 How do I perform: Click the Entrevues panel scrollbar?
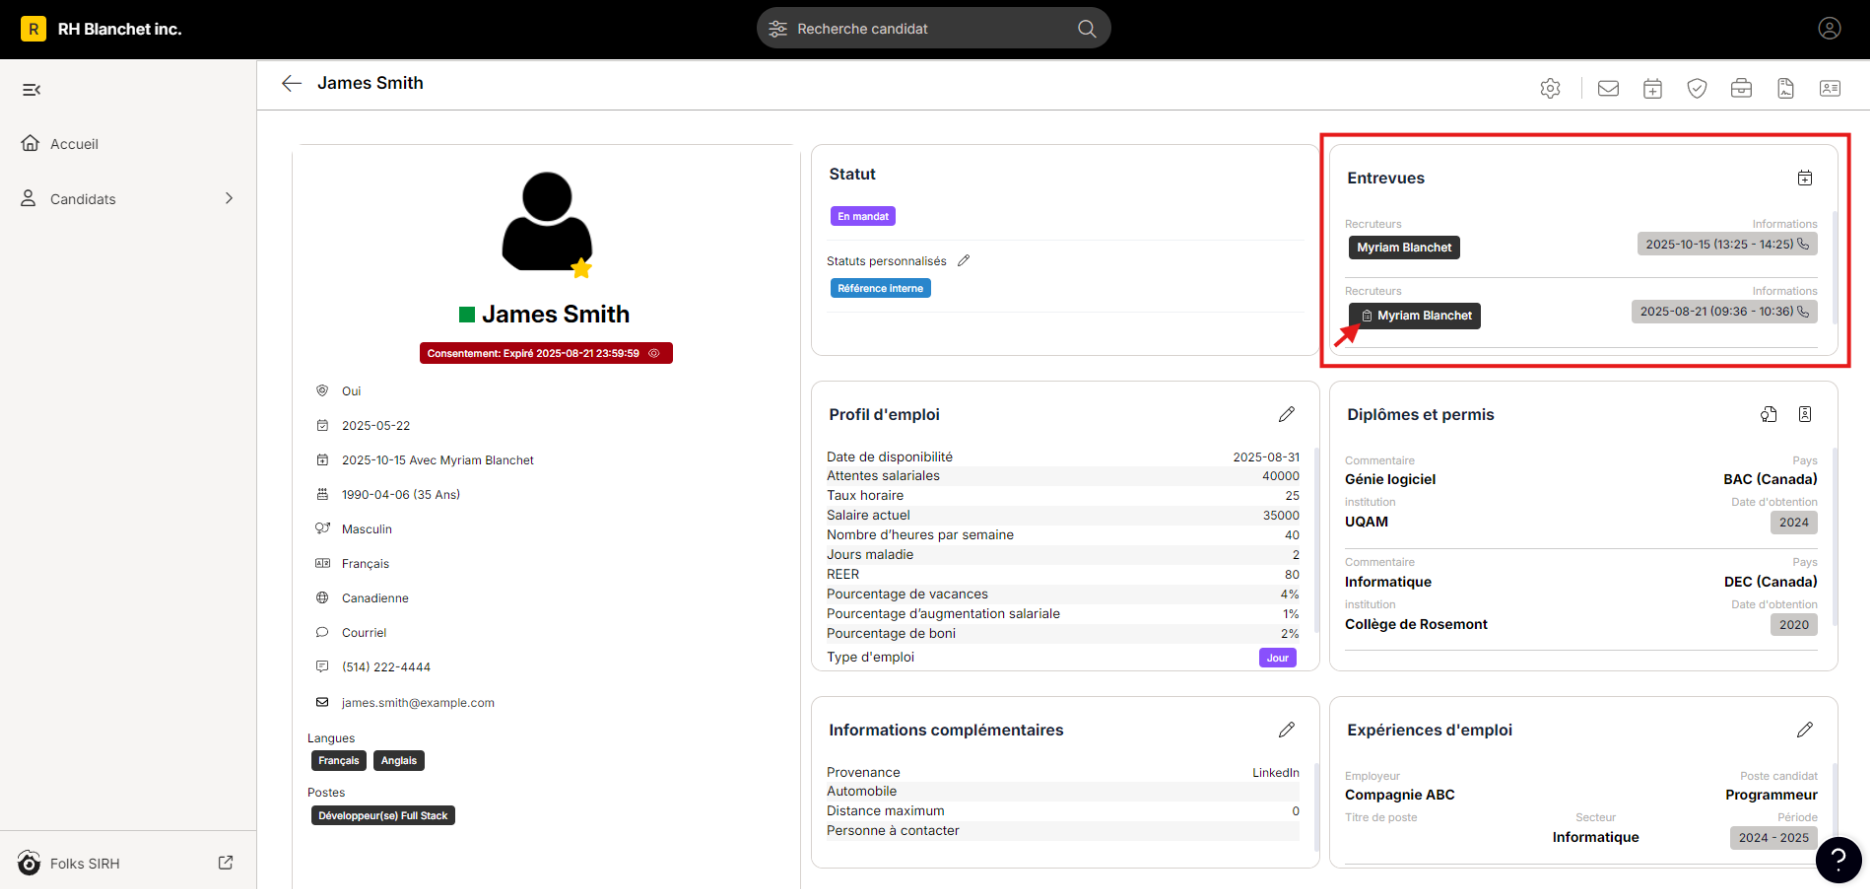(x=1834, y=267)
